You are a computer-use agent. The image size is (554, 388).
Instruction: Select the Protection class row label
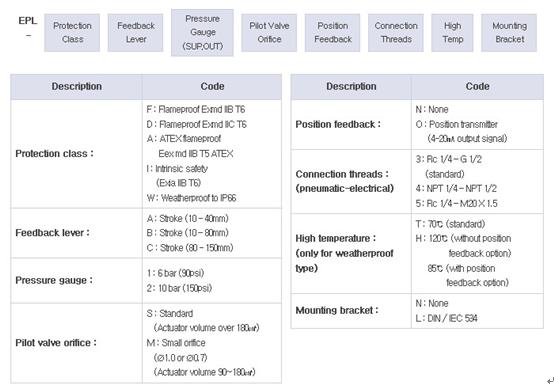[54, 154]
